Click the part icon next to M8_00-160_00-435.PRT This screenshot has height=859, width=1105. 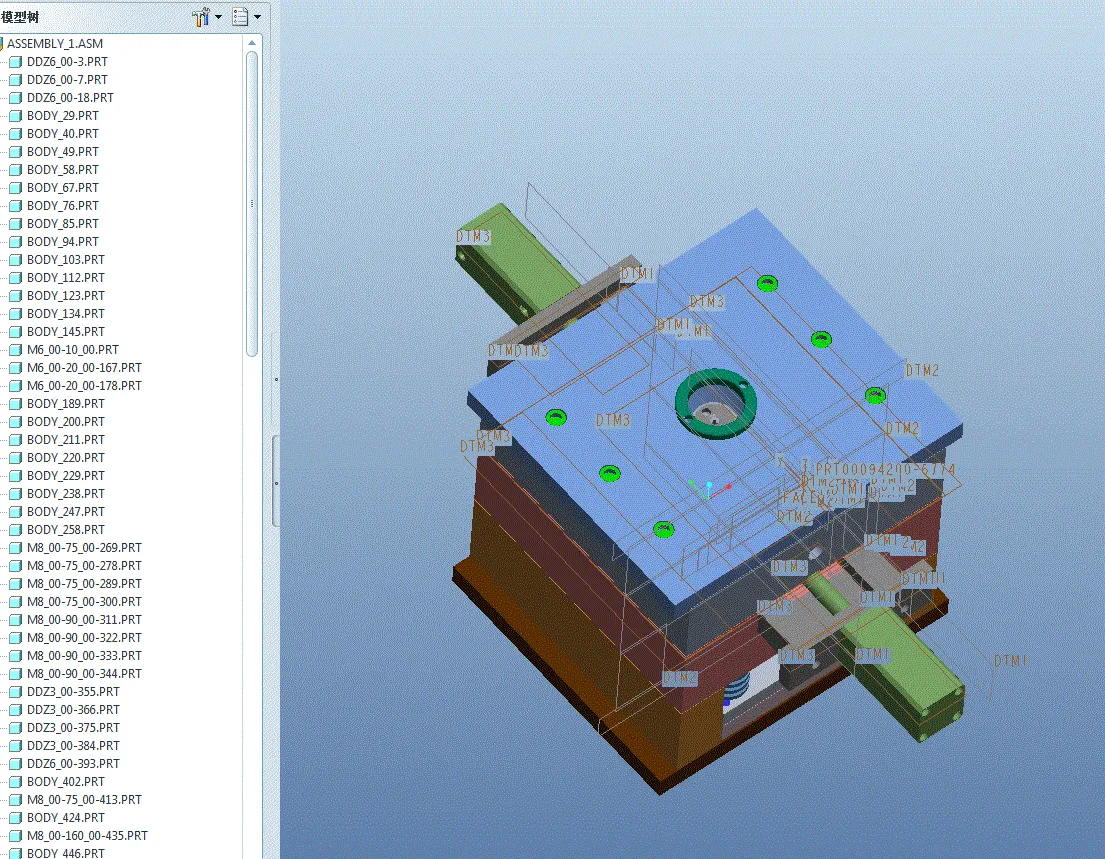(15, 835)
